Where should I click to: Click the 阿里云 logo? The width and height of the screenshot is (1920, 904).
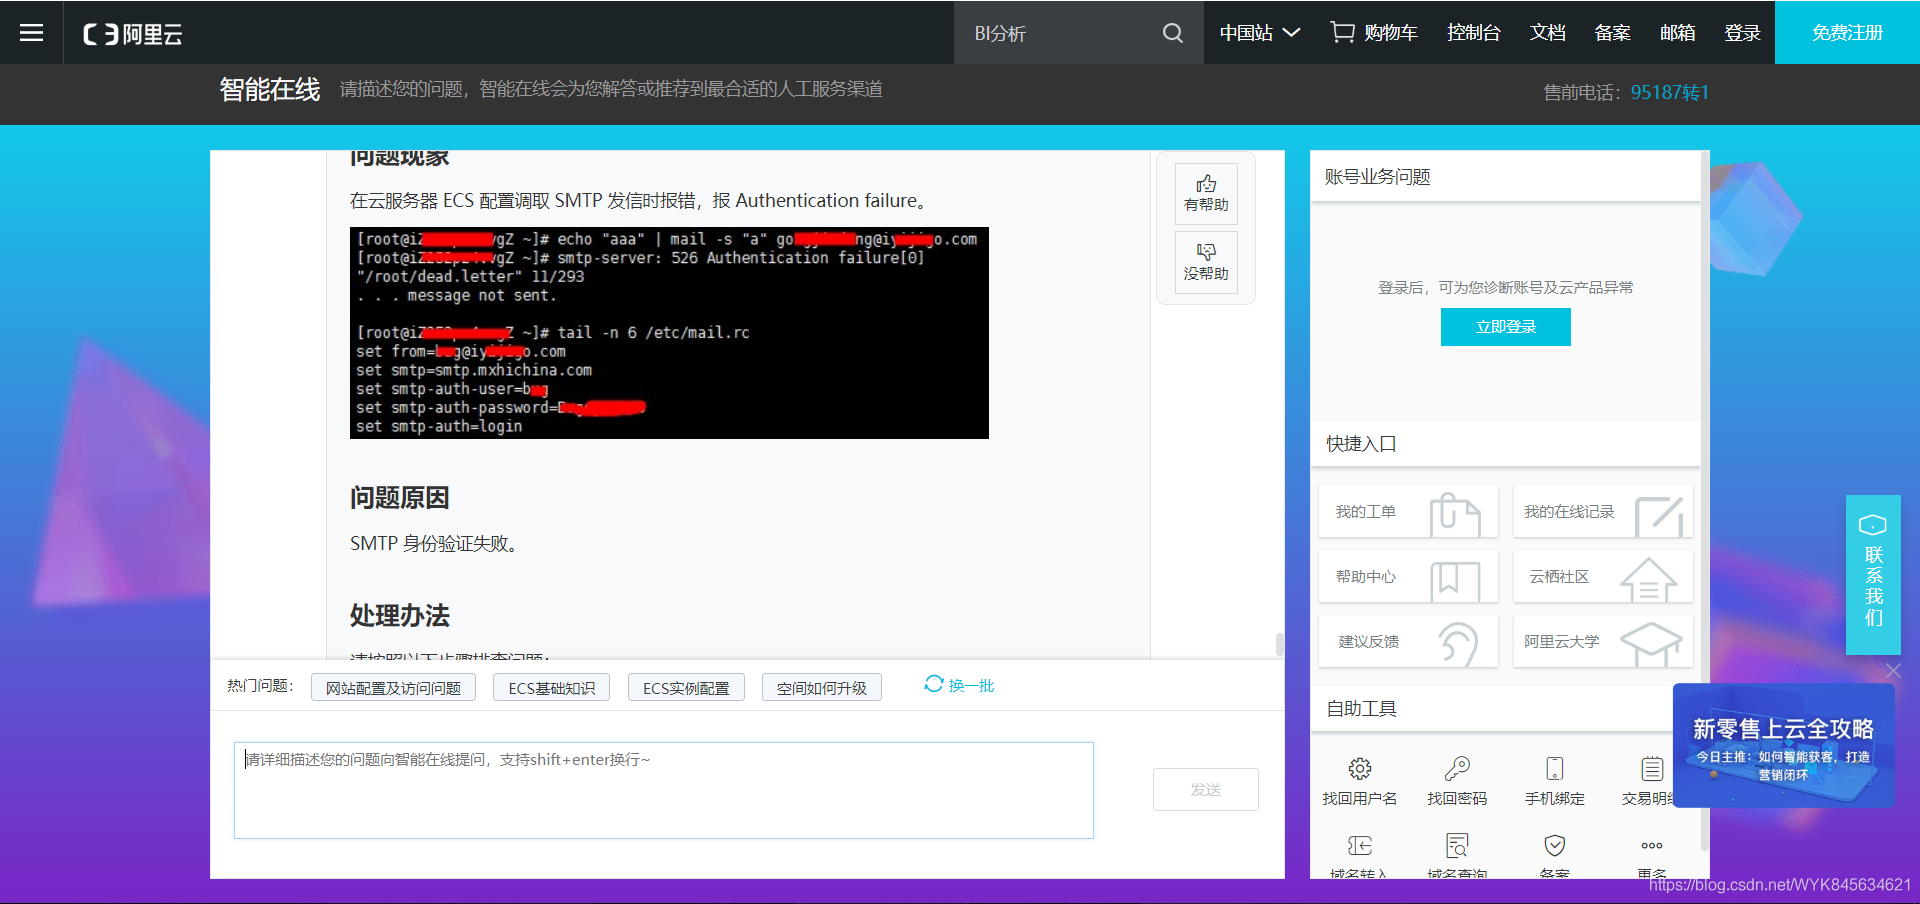click(x=131, y=32)
